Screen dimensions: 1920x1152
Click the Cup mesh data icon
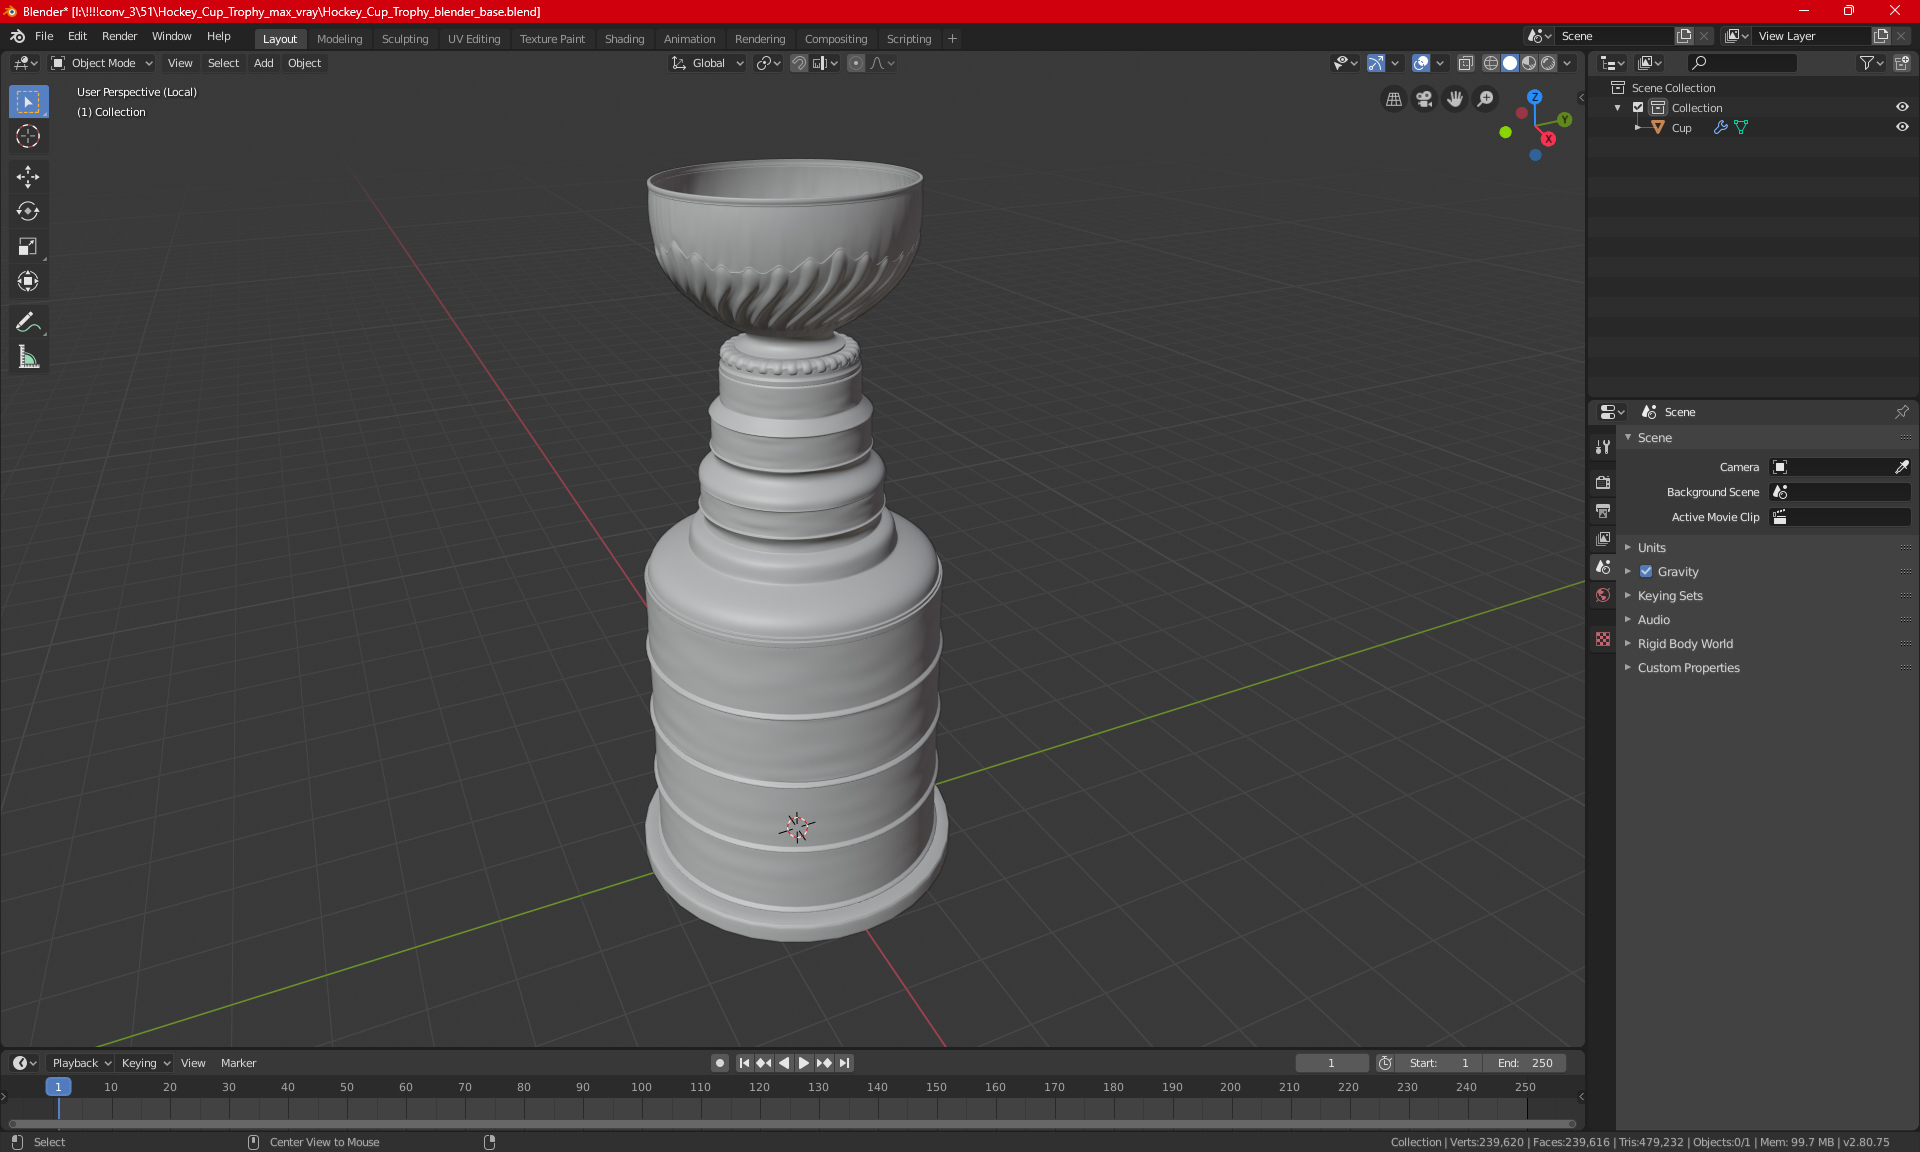[1741, 127]
